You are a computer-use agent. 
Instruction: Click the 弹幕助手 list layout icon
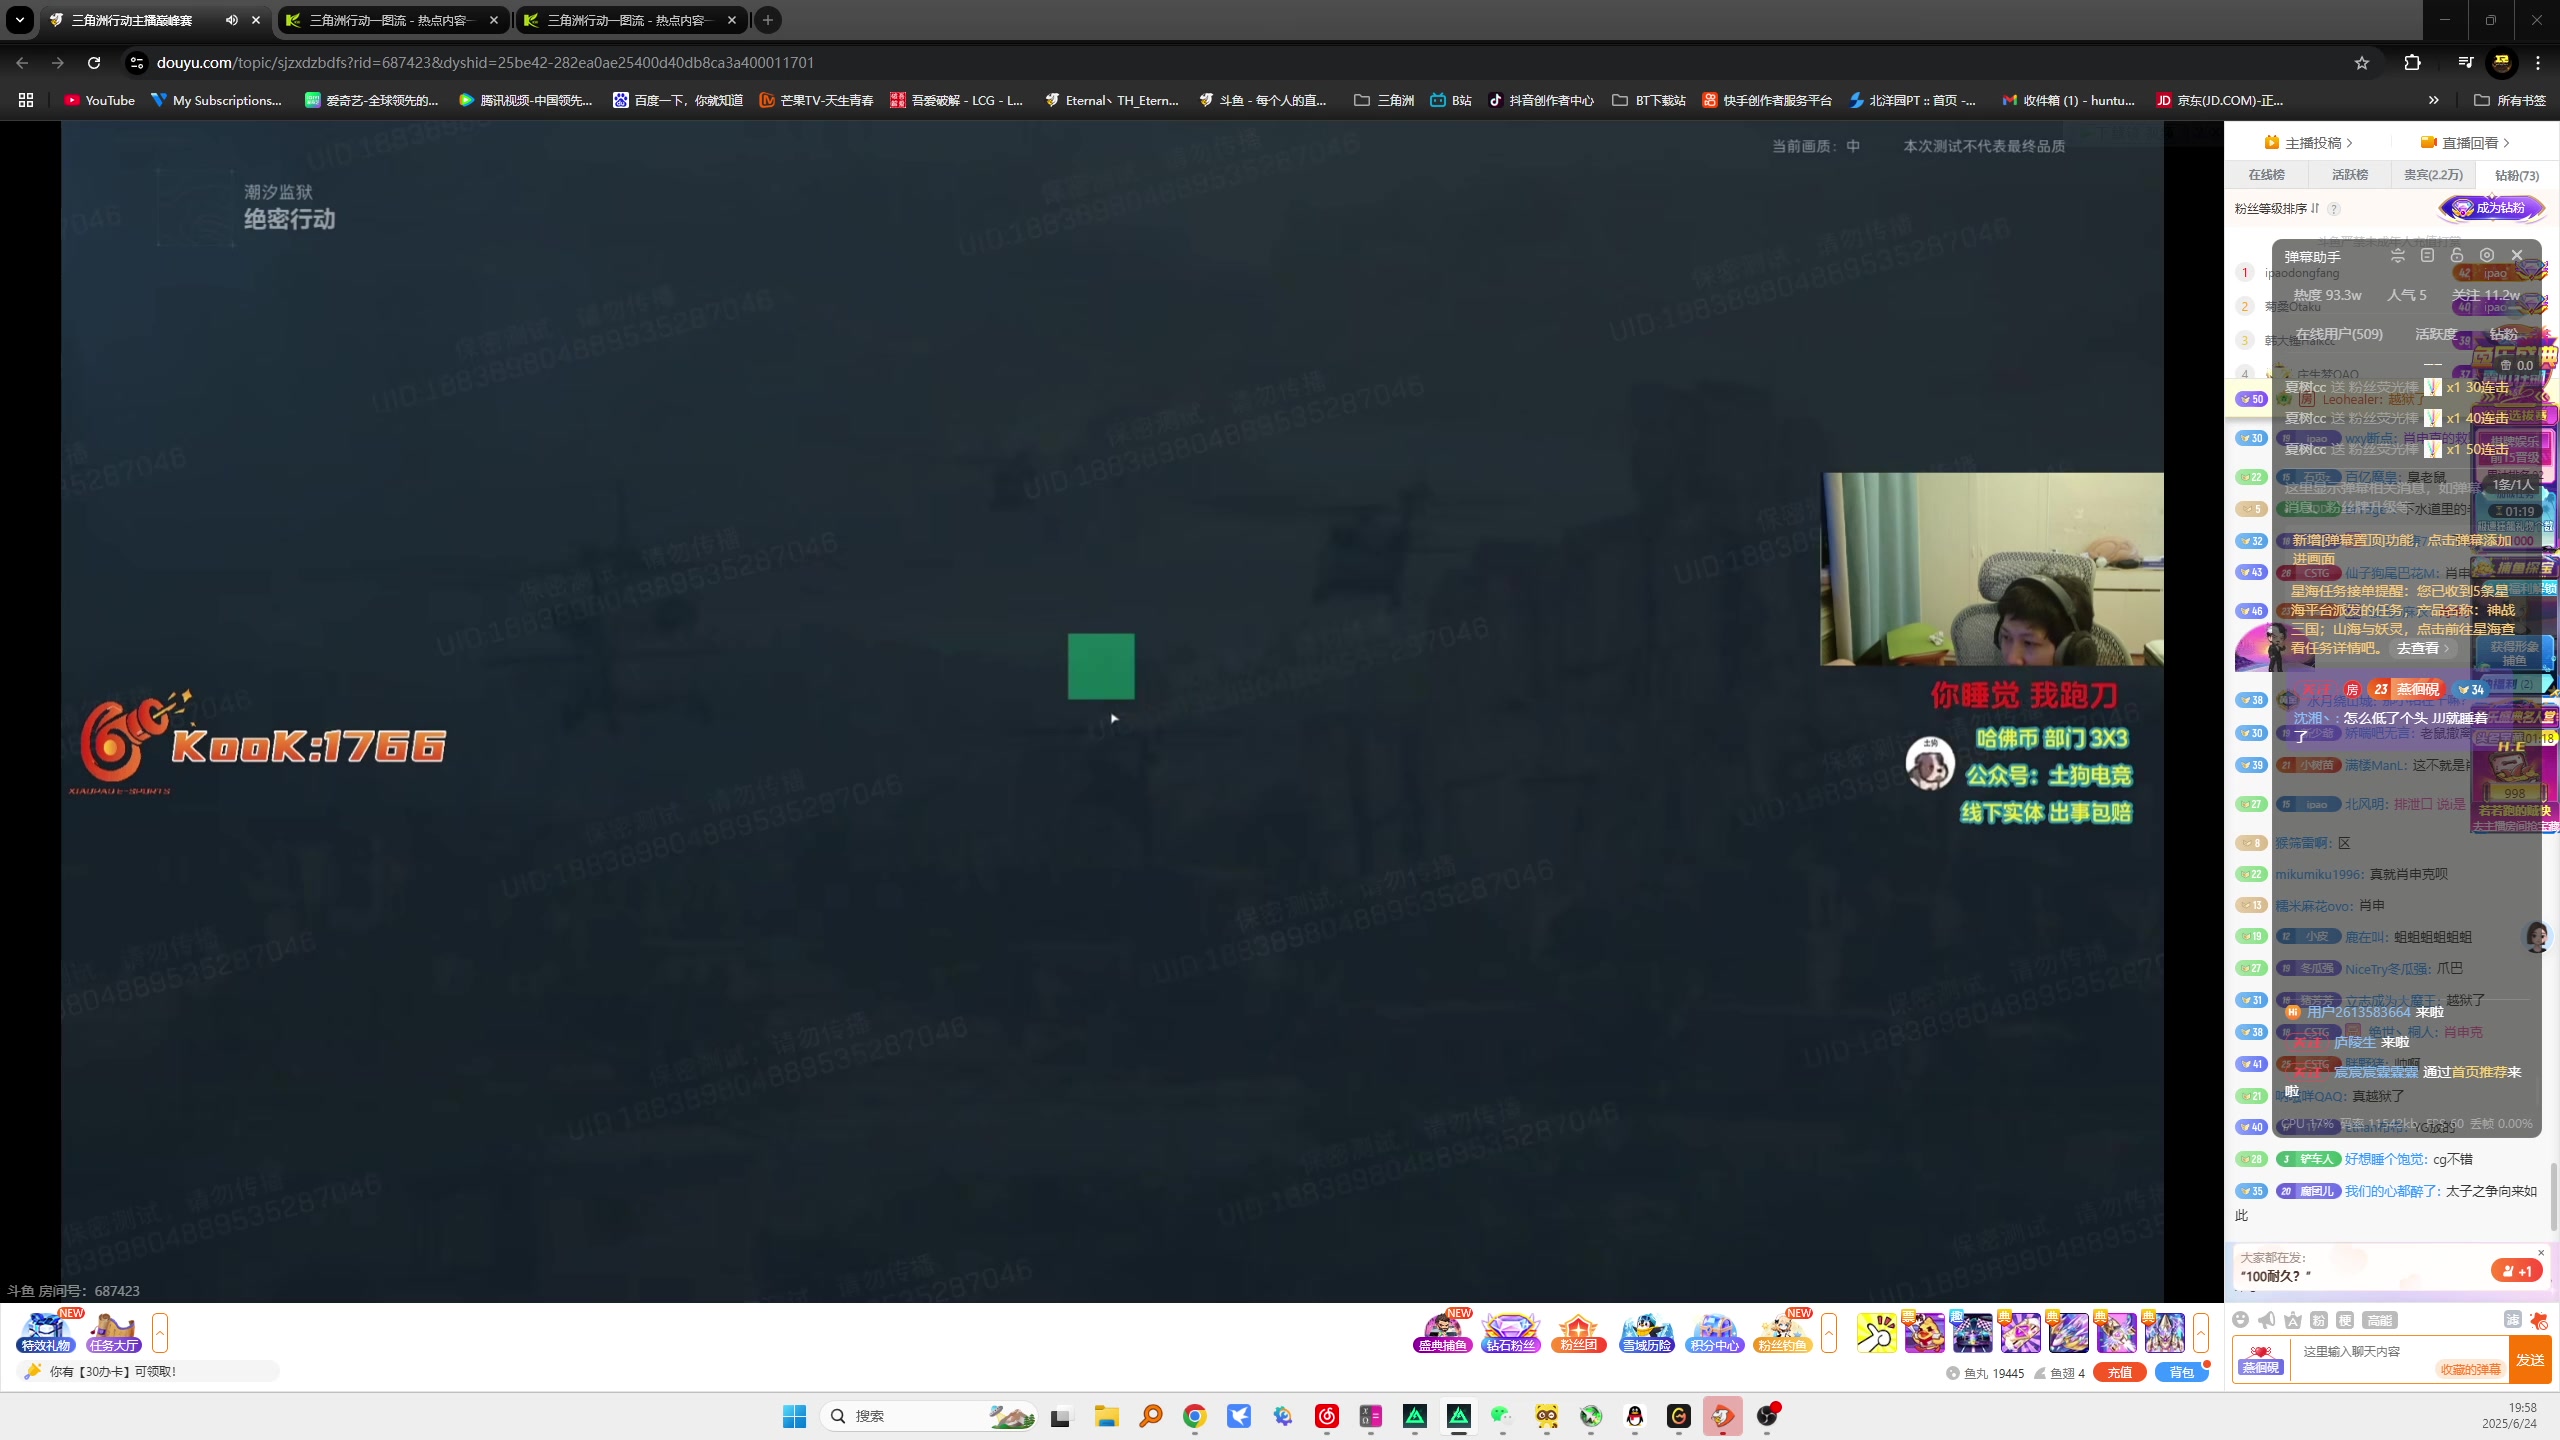(x=2427, y=255)
